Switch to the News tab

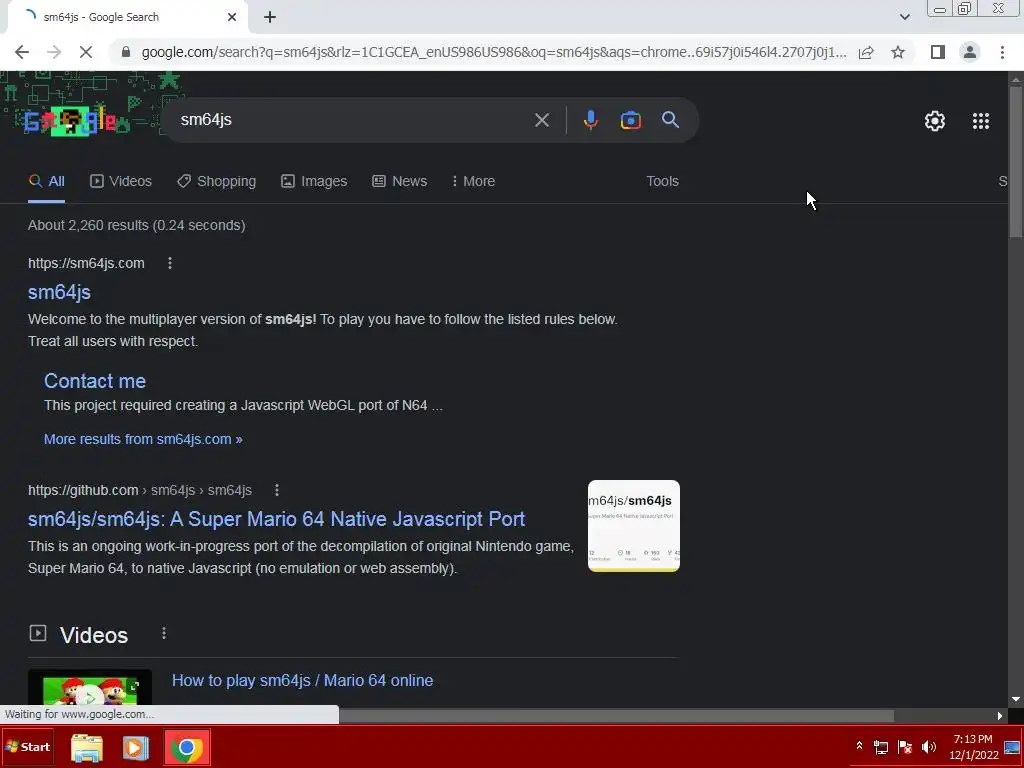click(x=399, y=182)
